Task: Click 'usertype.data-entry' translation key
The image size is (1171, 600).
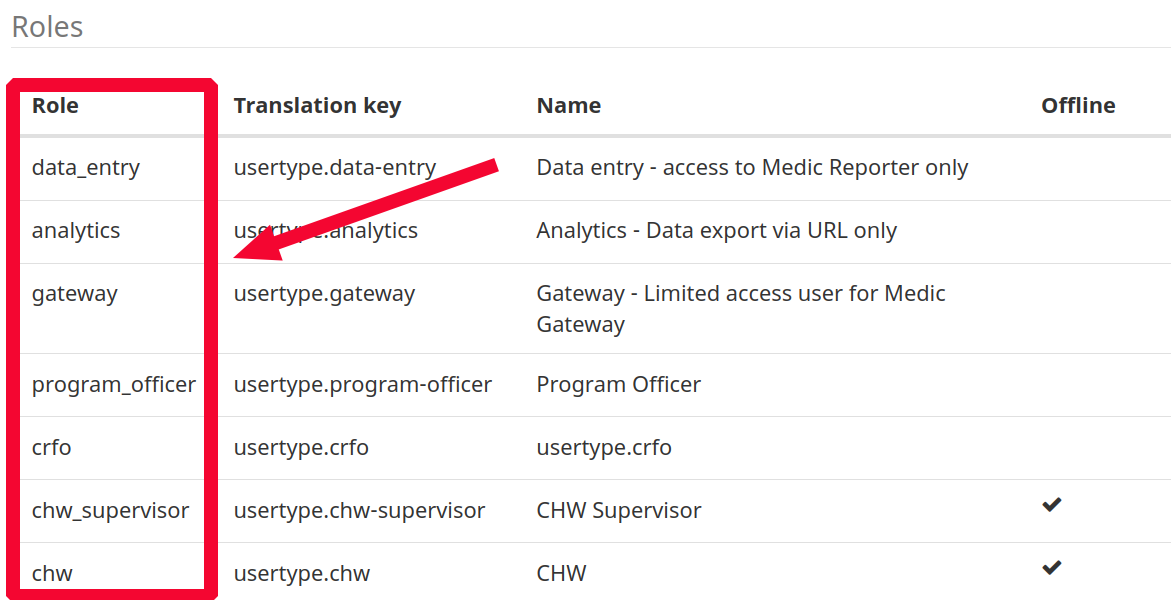Action: tap(335, 168)
